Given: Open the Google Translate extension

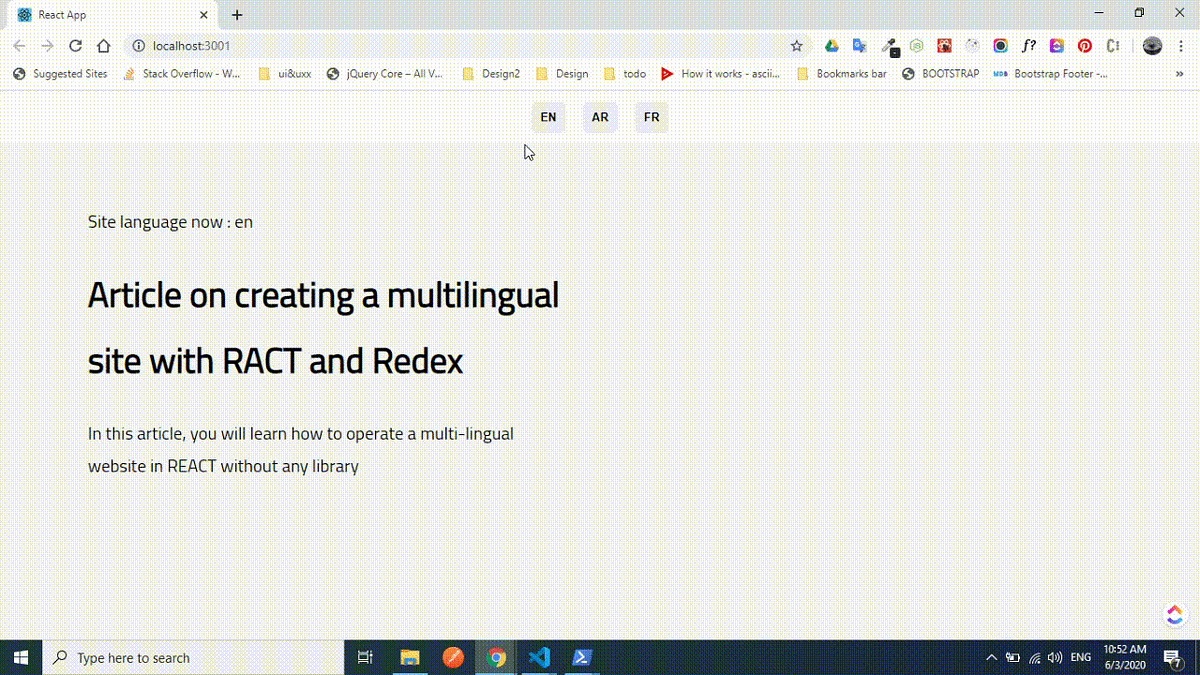Looking at the screenshot, I should pos(860,46).
